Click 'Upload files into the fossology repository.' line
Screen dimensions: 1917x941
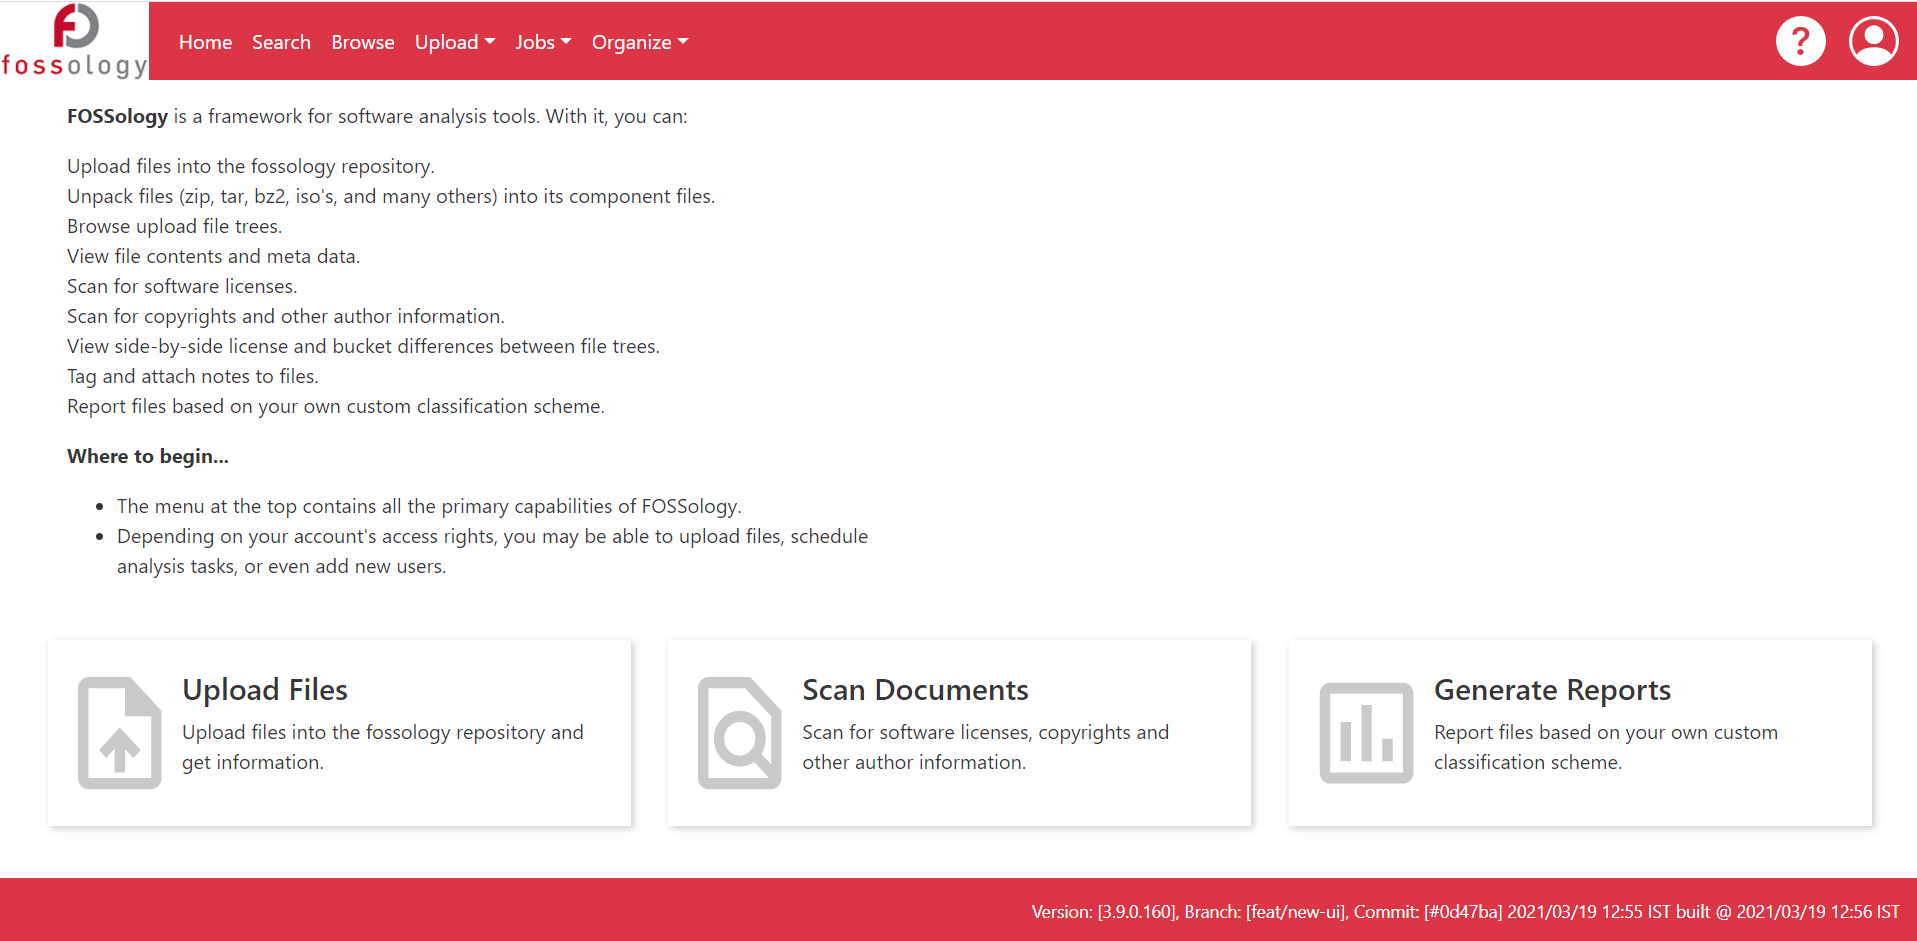(x=251, y=166)
